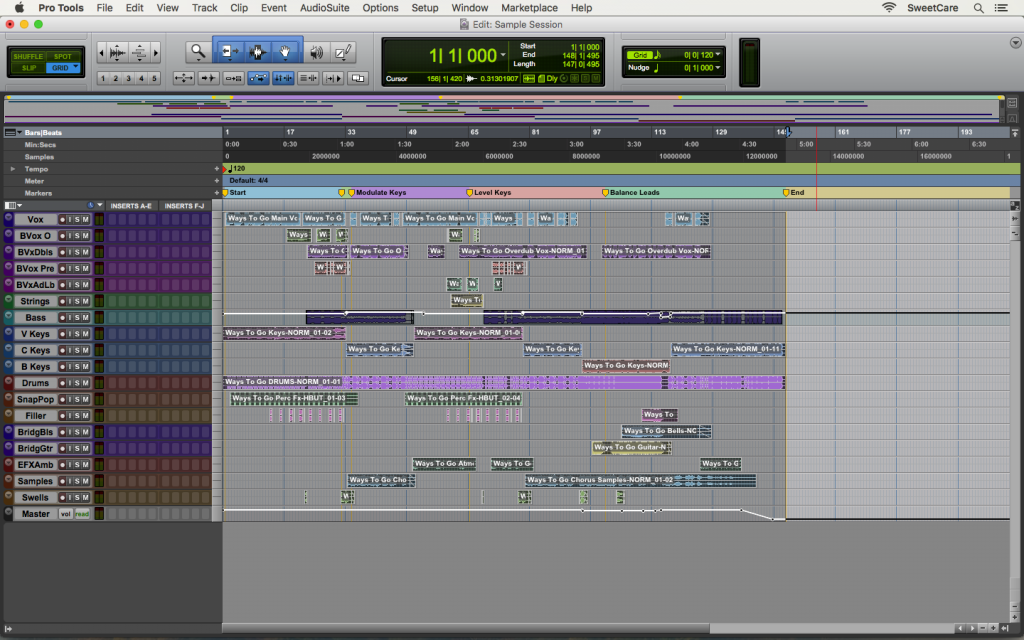Select the Grabber tool

coord(285,50)
